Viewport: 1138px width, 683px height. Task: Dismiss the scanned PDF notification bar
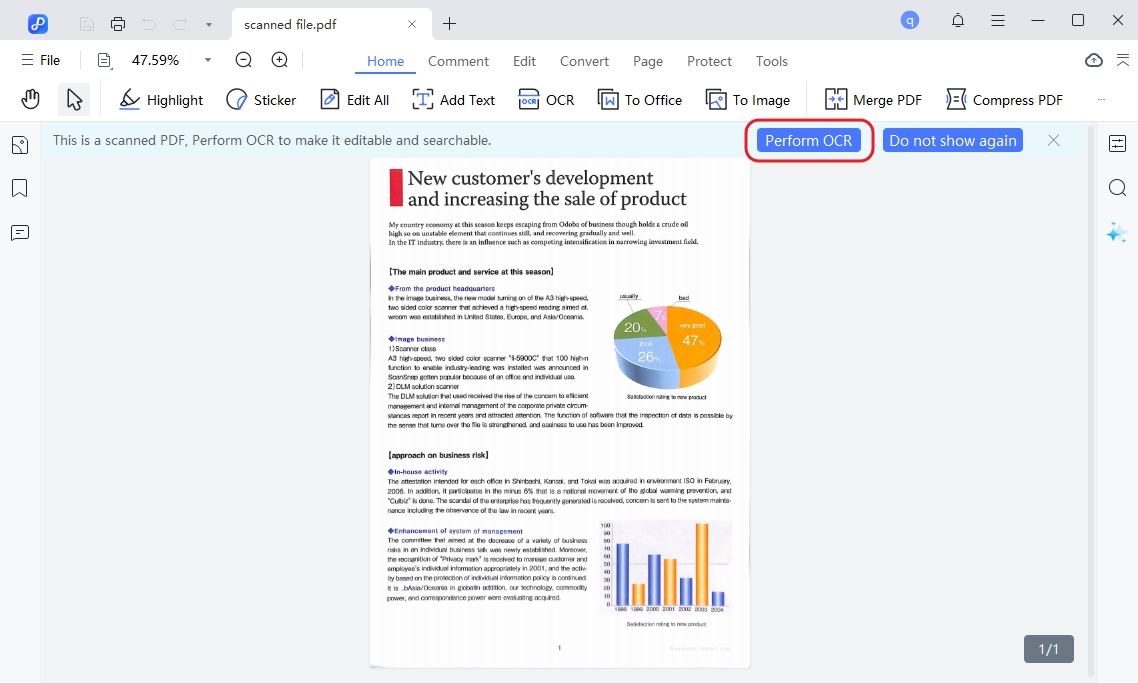point(1053,140)
